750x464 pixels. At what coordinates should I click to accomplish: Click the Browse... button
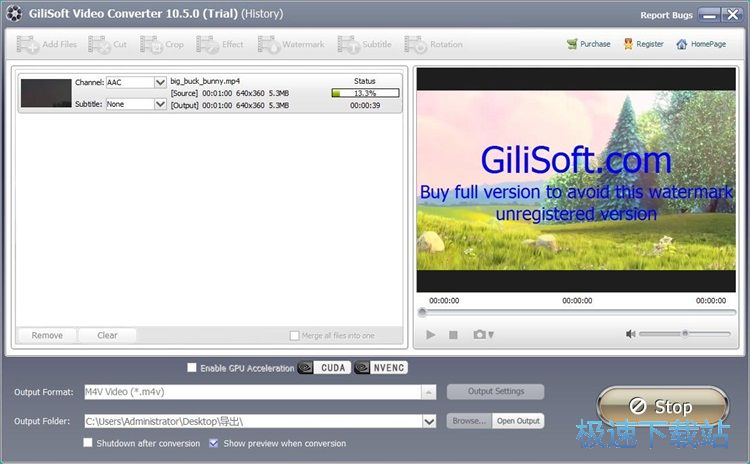[469, 421]
